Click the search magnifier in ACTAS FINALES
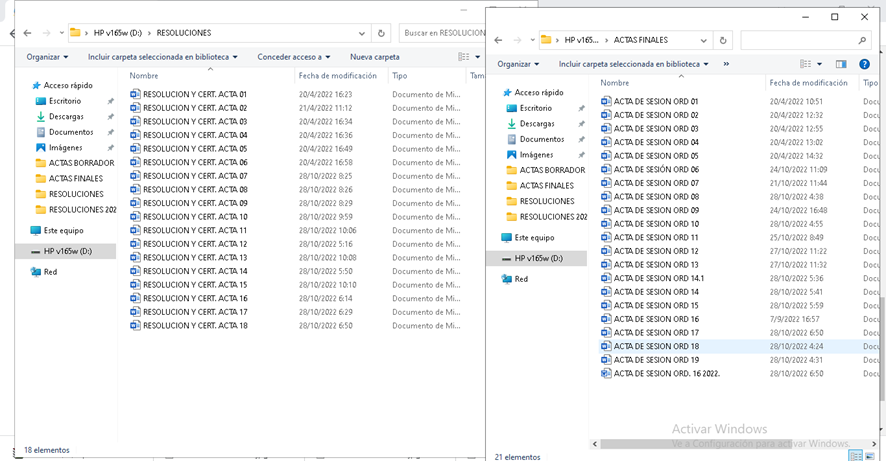The width and height of the screenshot is (886, 461). click(863, 40)
